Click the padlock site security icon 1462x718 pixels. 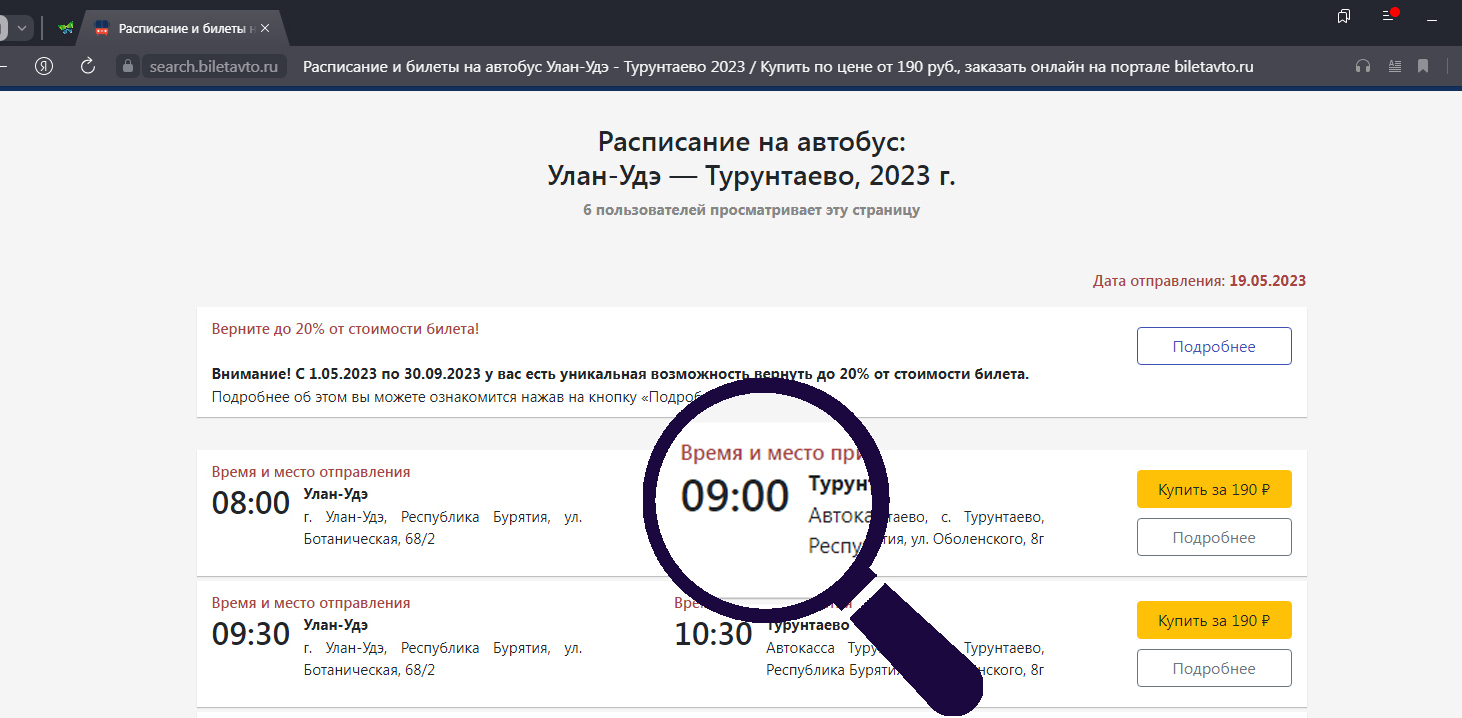tap(127, 66)
